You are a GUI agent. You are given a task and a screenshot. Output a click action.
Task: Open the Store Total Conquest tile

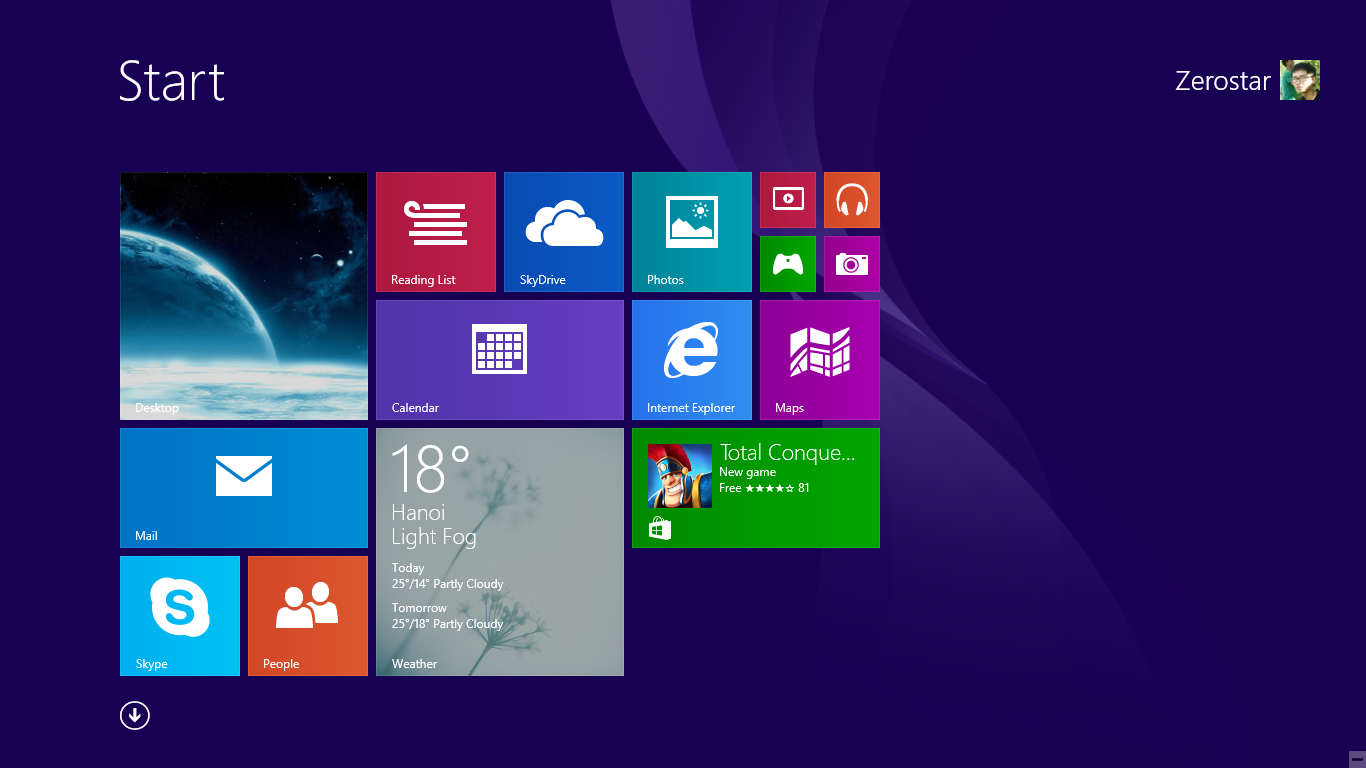coord(756,488)
